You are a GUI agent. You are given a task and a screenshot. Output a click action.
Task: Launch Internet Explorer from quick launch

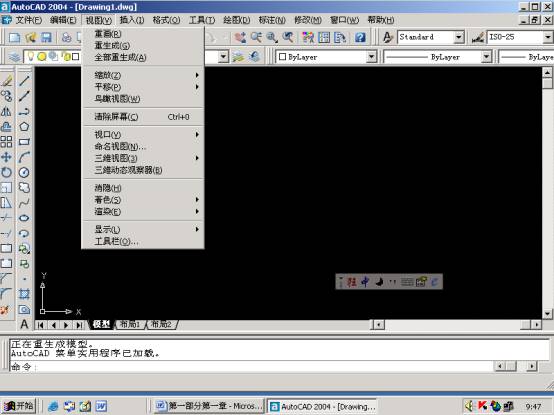53,406
